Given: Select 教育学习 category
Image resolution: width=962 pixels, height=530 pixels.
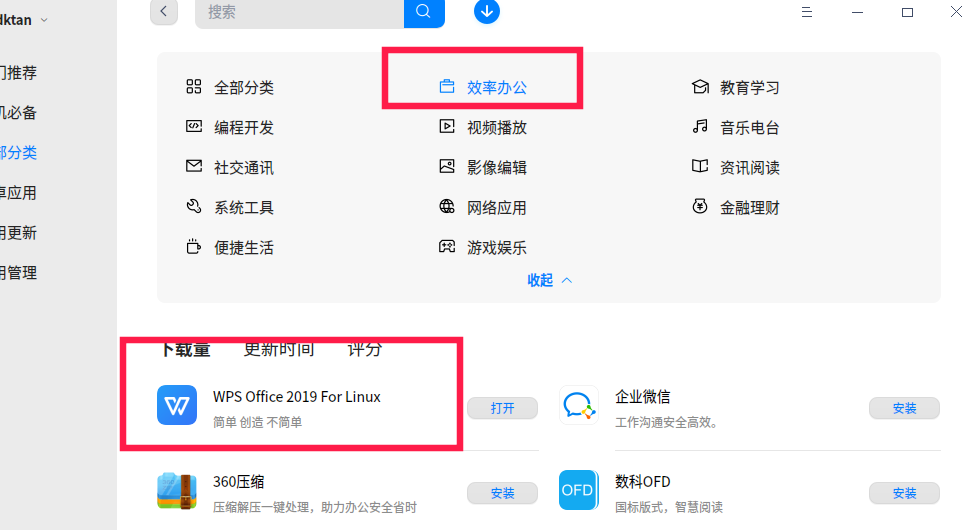Looking at the screenshot, I should pyautogui.click(x=750, y=88).
